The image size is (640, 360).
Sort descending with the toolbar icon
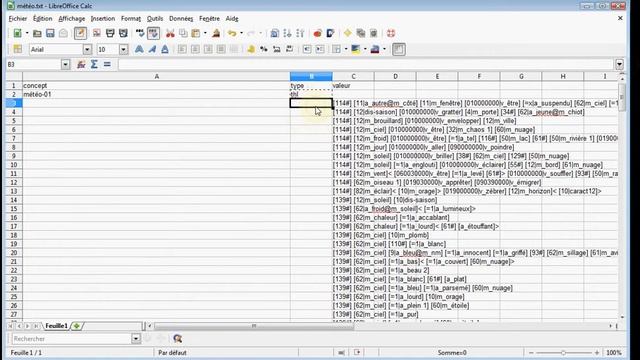[300, 33]
